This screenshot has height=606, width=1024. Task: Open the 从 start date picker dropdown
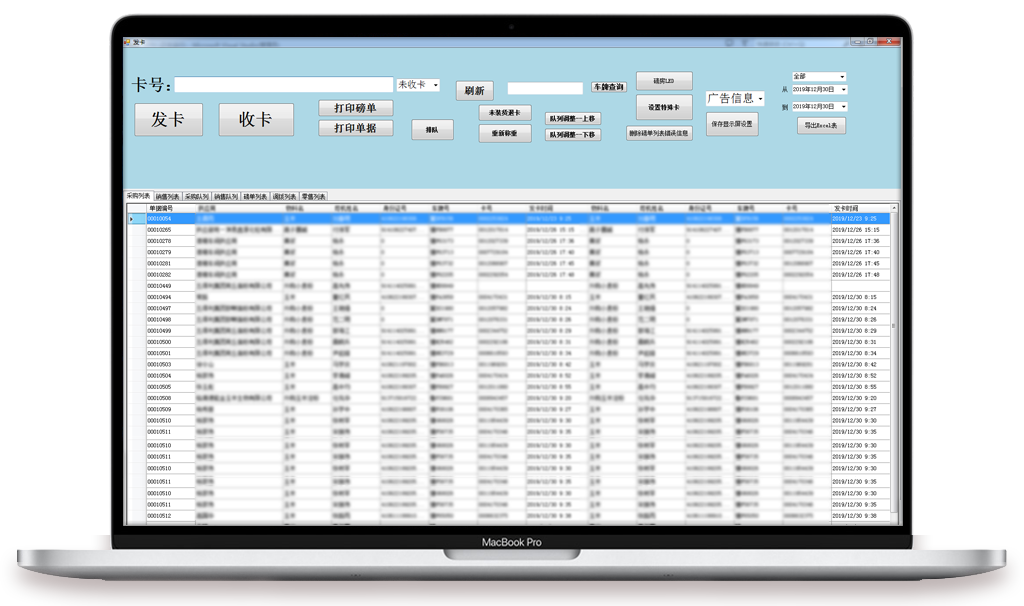click(843, 90)
